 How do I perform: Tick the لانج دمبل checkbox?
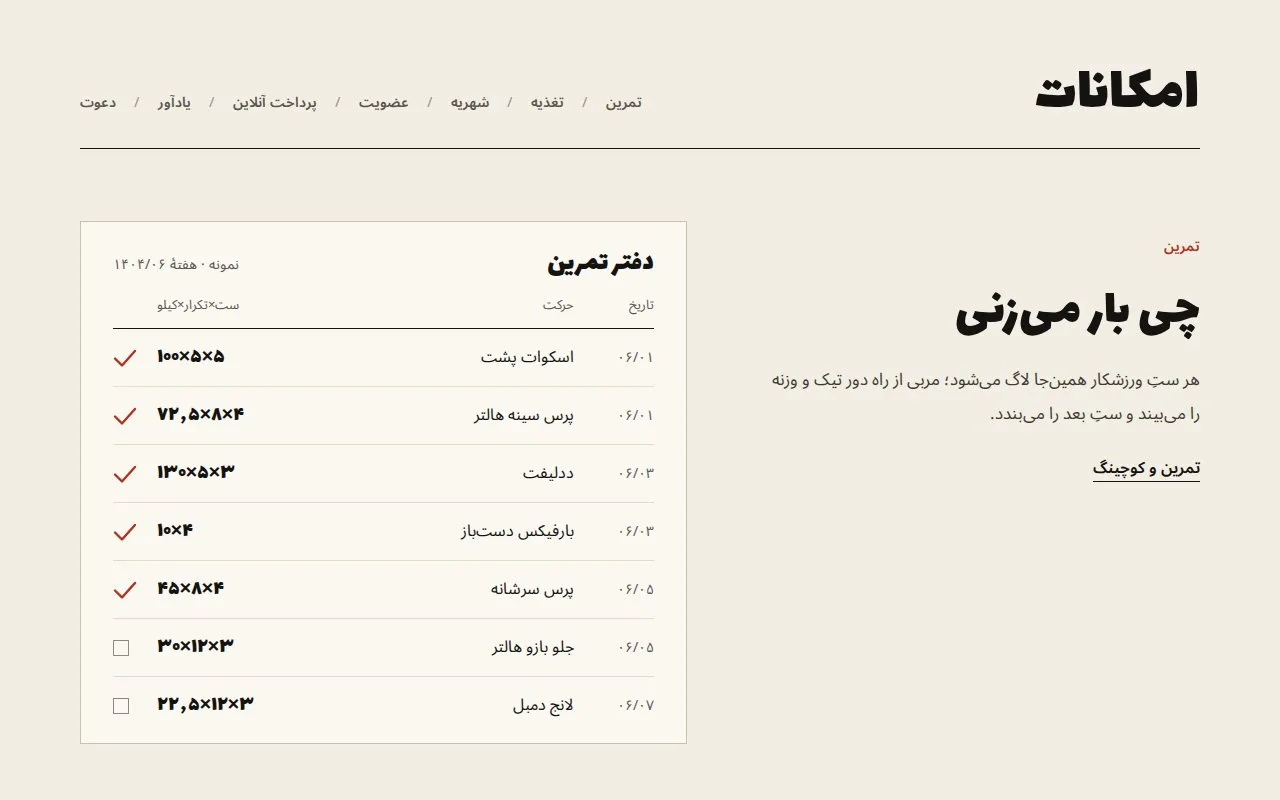pos(121,706)
